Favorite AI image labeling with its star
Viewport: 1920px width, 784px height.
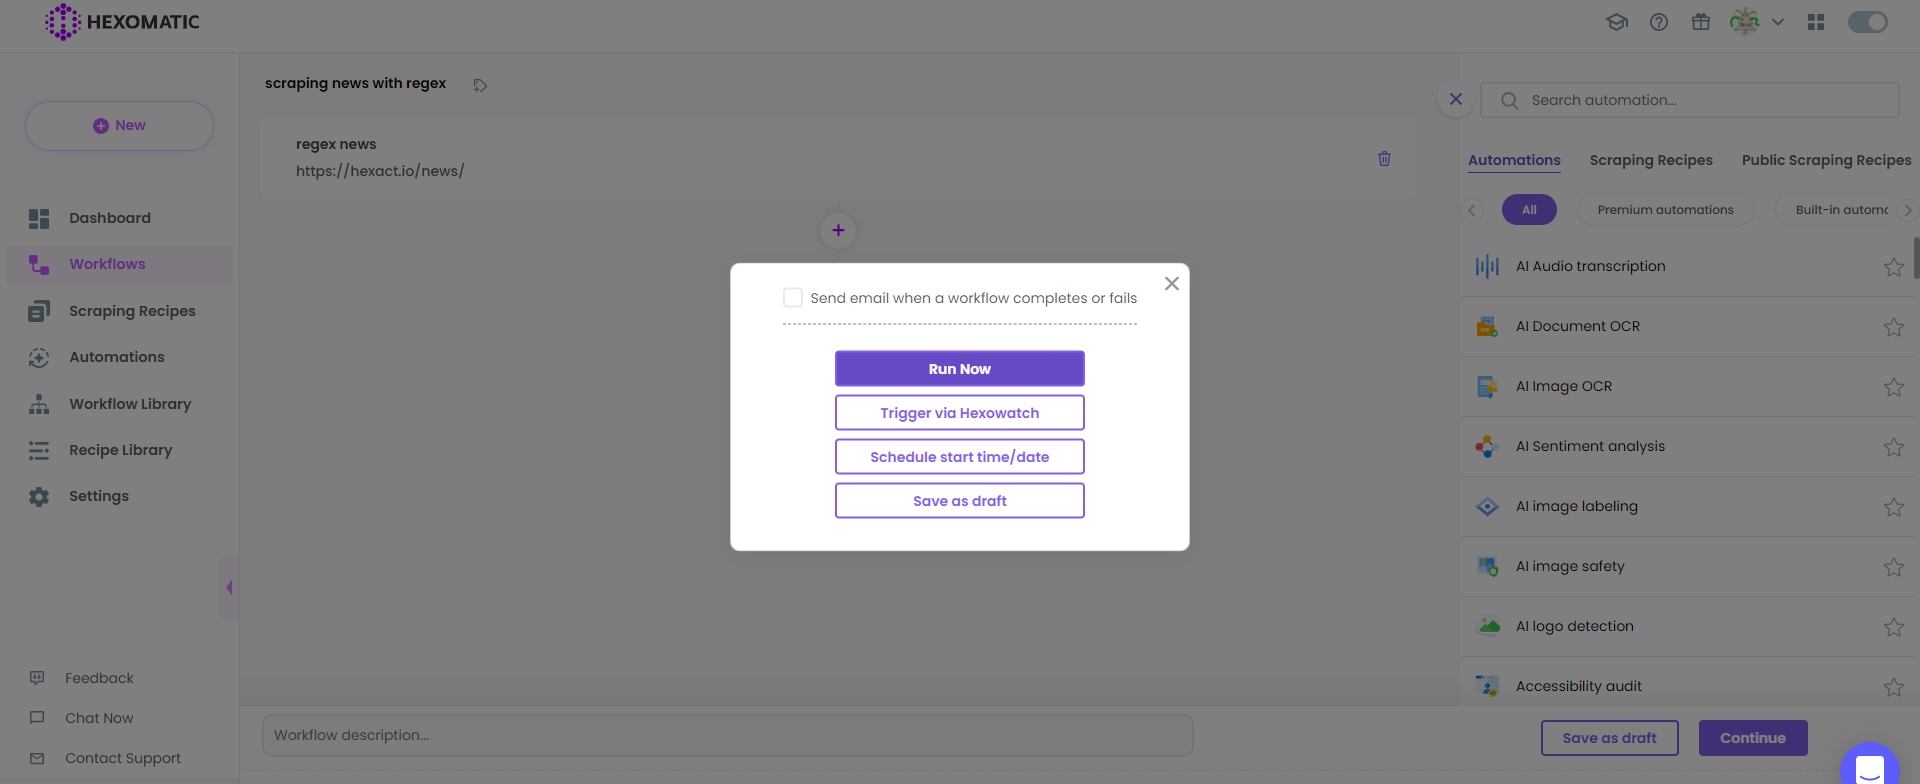tap(1893, 507)
